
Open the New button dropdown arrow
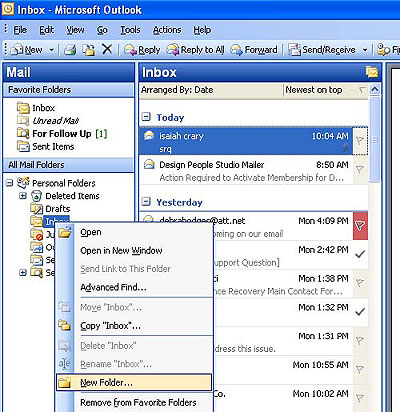(x=51, y=50)
